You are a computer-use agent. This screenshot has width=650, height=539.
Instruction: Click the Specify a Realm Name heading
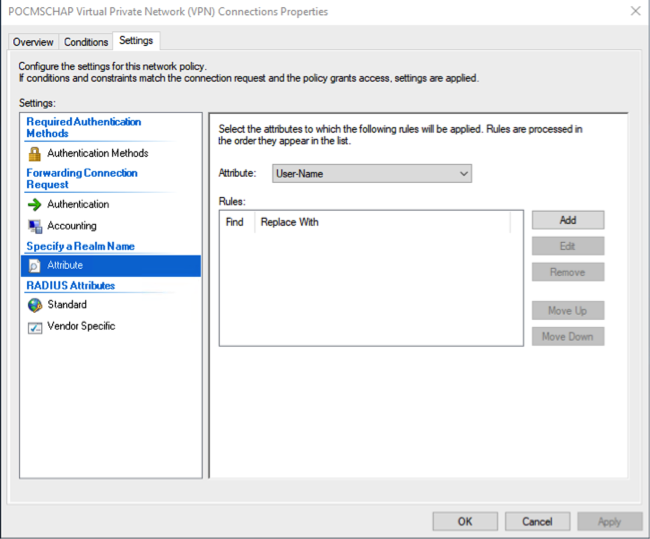80,246
